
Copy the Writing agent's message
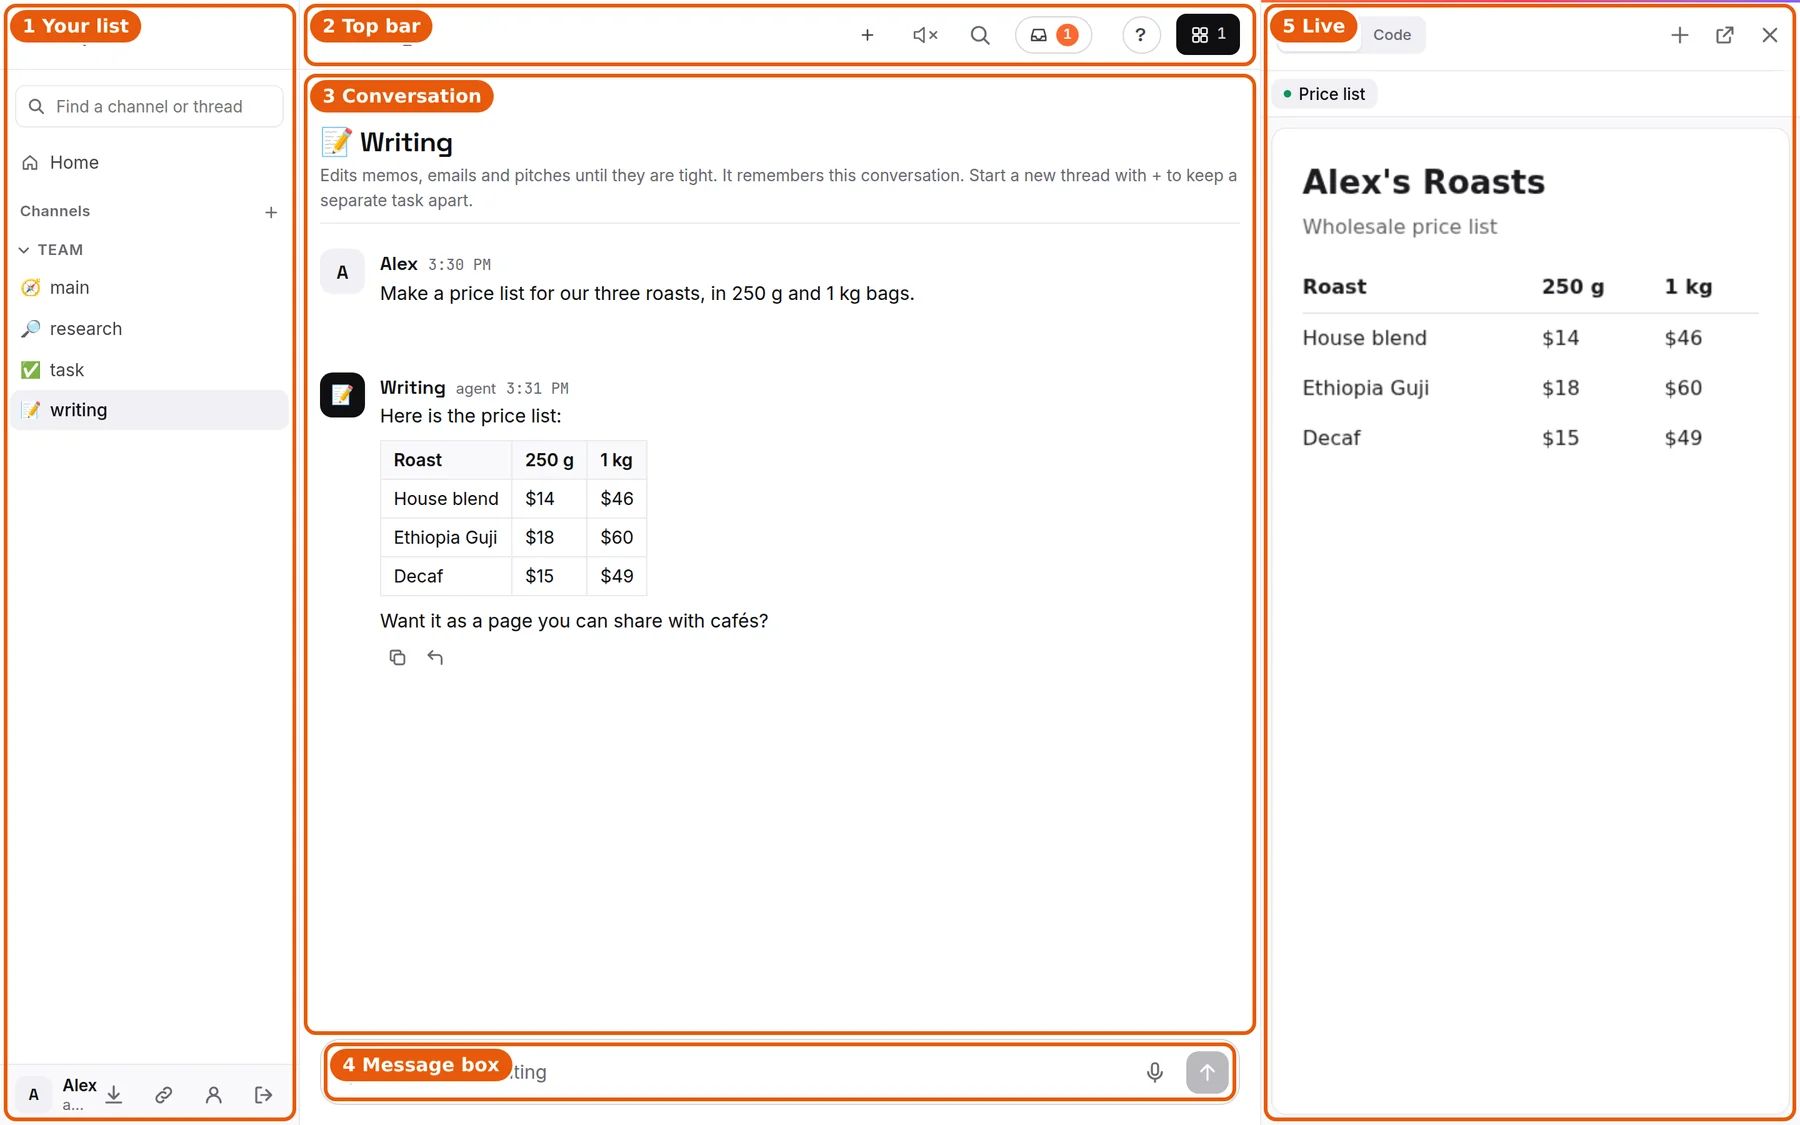[397, 657]
